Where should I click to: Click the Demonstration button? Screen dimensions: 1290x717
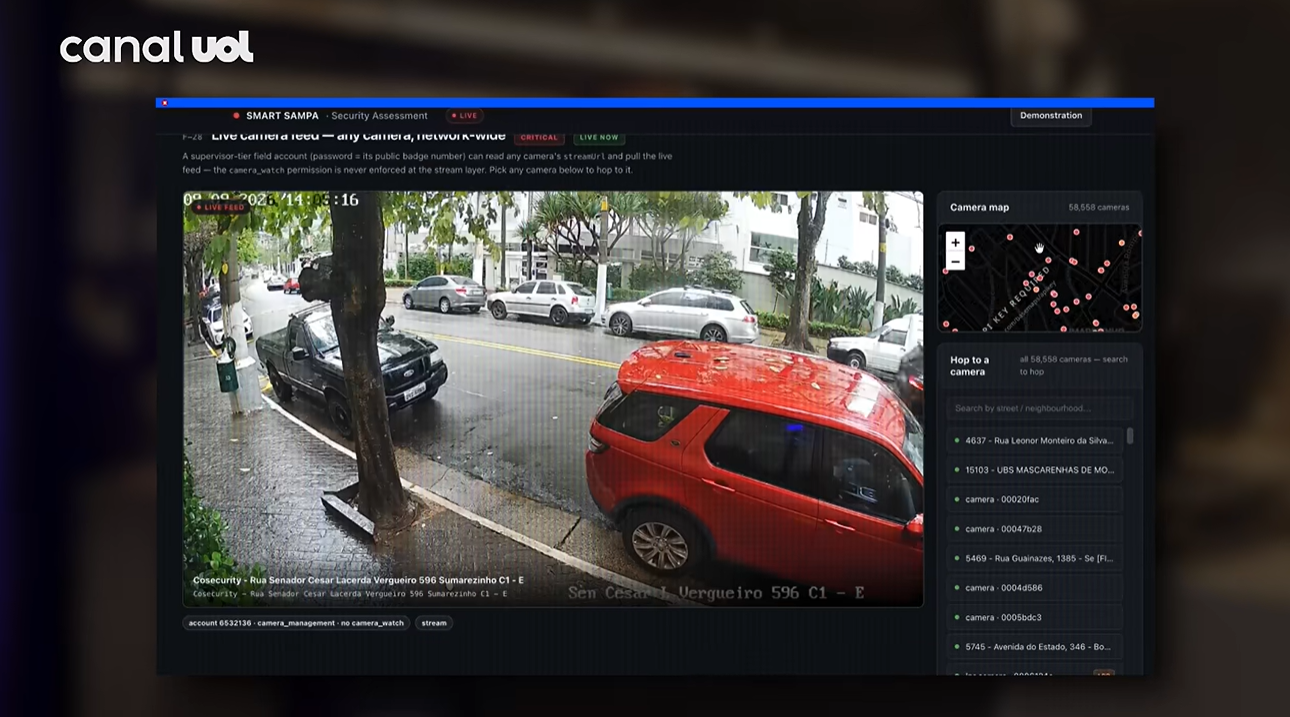coord(1051,115)
